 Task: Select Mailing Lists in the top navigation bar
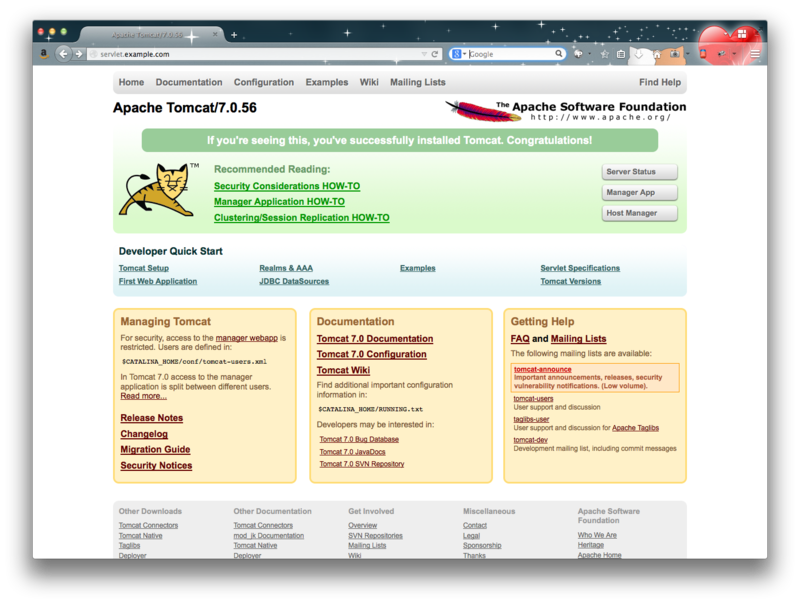pos(418,83)
